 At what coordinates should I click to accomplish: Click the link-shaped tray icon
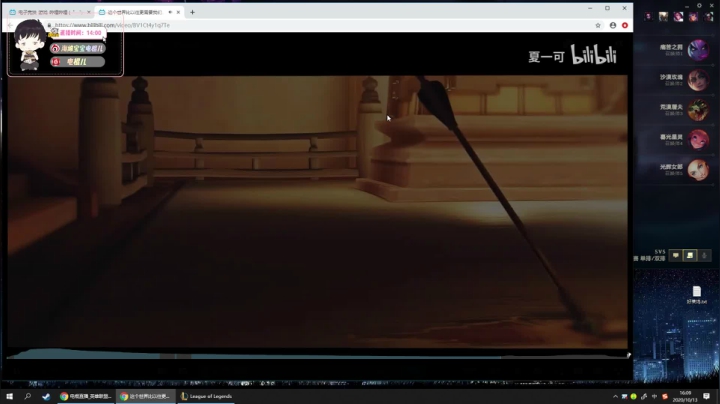(x=644, y=396)
